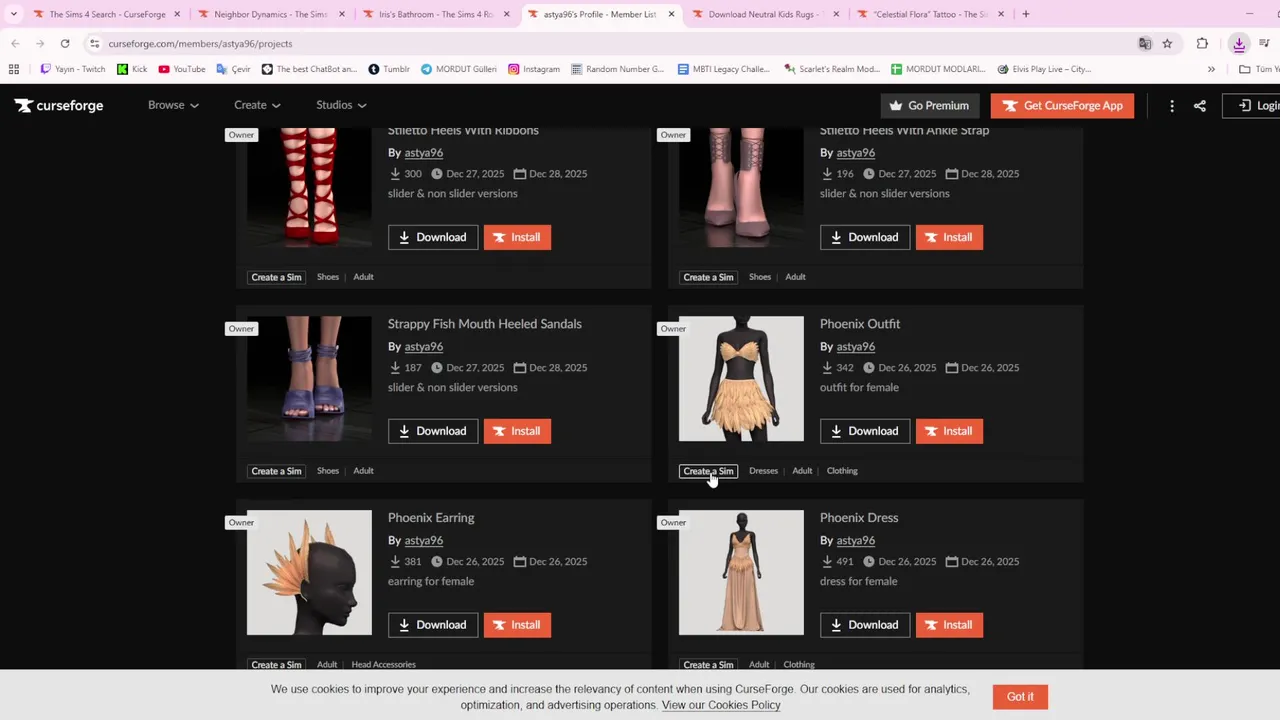Accept cookies with Got it button
Screen dimensions: 1280x720
coord(1020,697)
